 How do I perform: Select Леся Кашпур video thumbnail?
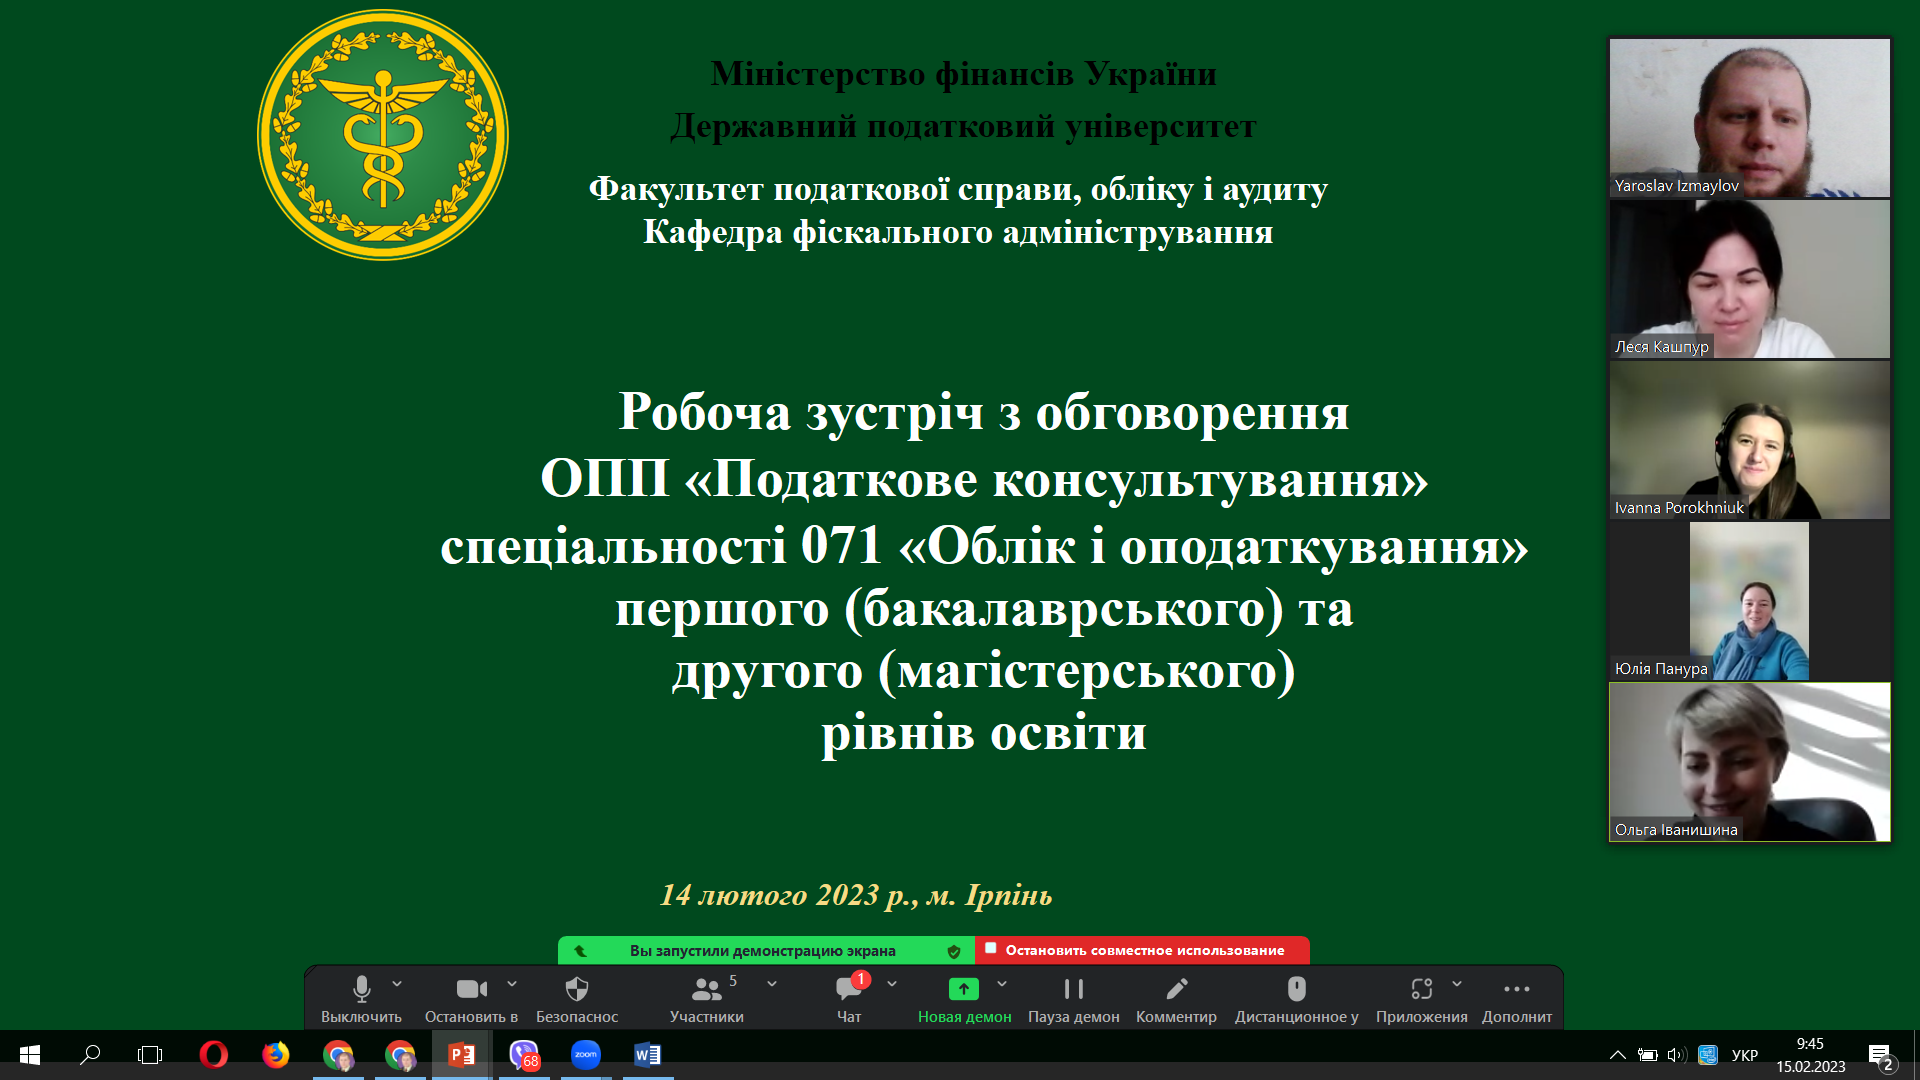pos(1750,279)
